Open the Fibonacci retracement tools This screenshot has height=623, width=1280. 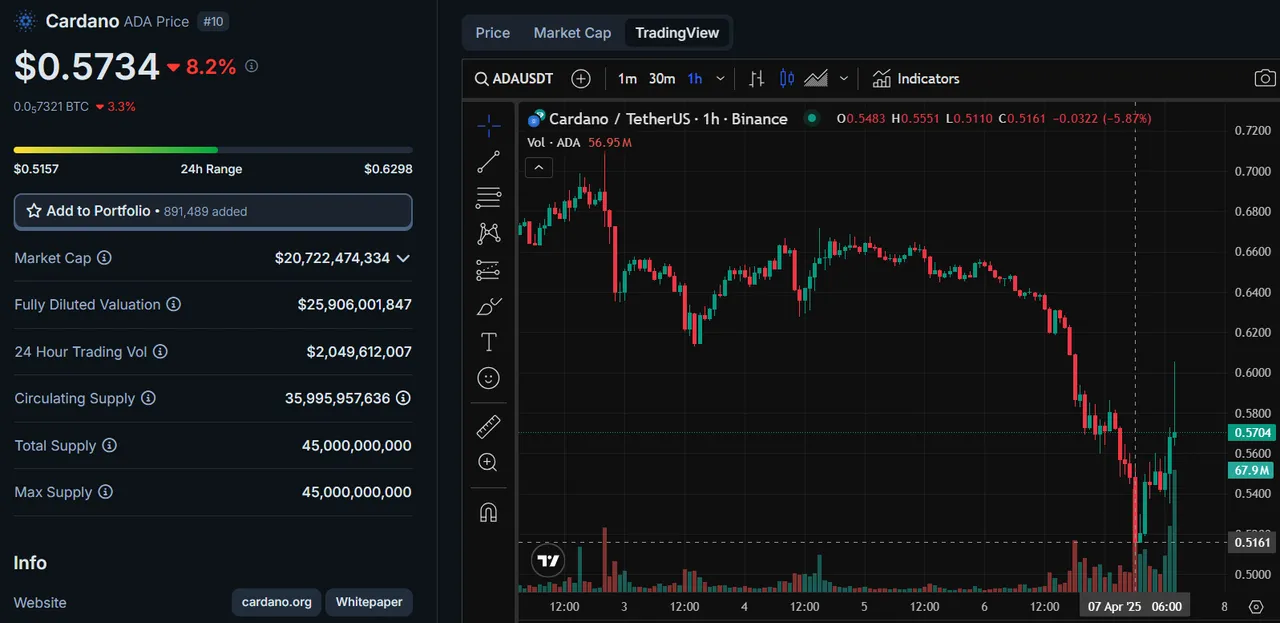tap(488, 197)
